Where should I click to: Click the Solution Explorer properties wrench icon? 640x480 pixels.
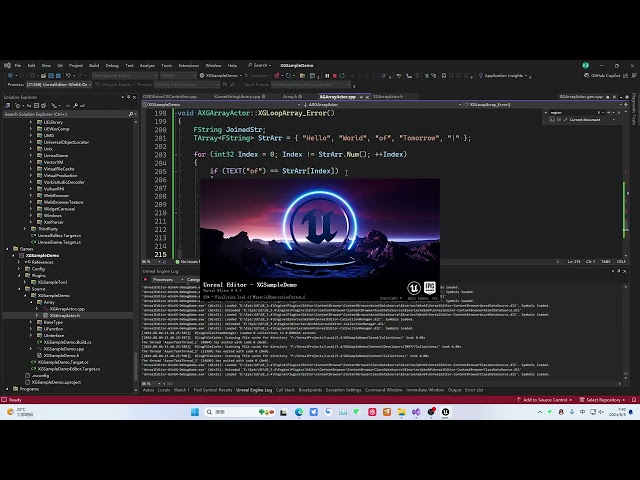tap(76, 106)
